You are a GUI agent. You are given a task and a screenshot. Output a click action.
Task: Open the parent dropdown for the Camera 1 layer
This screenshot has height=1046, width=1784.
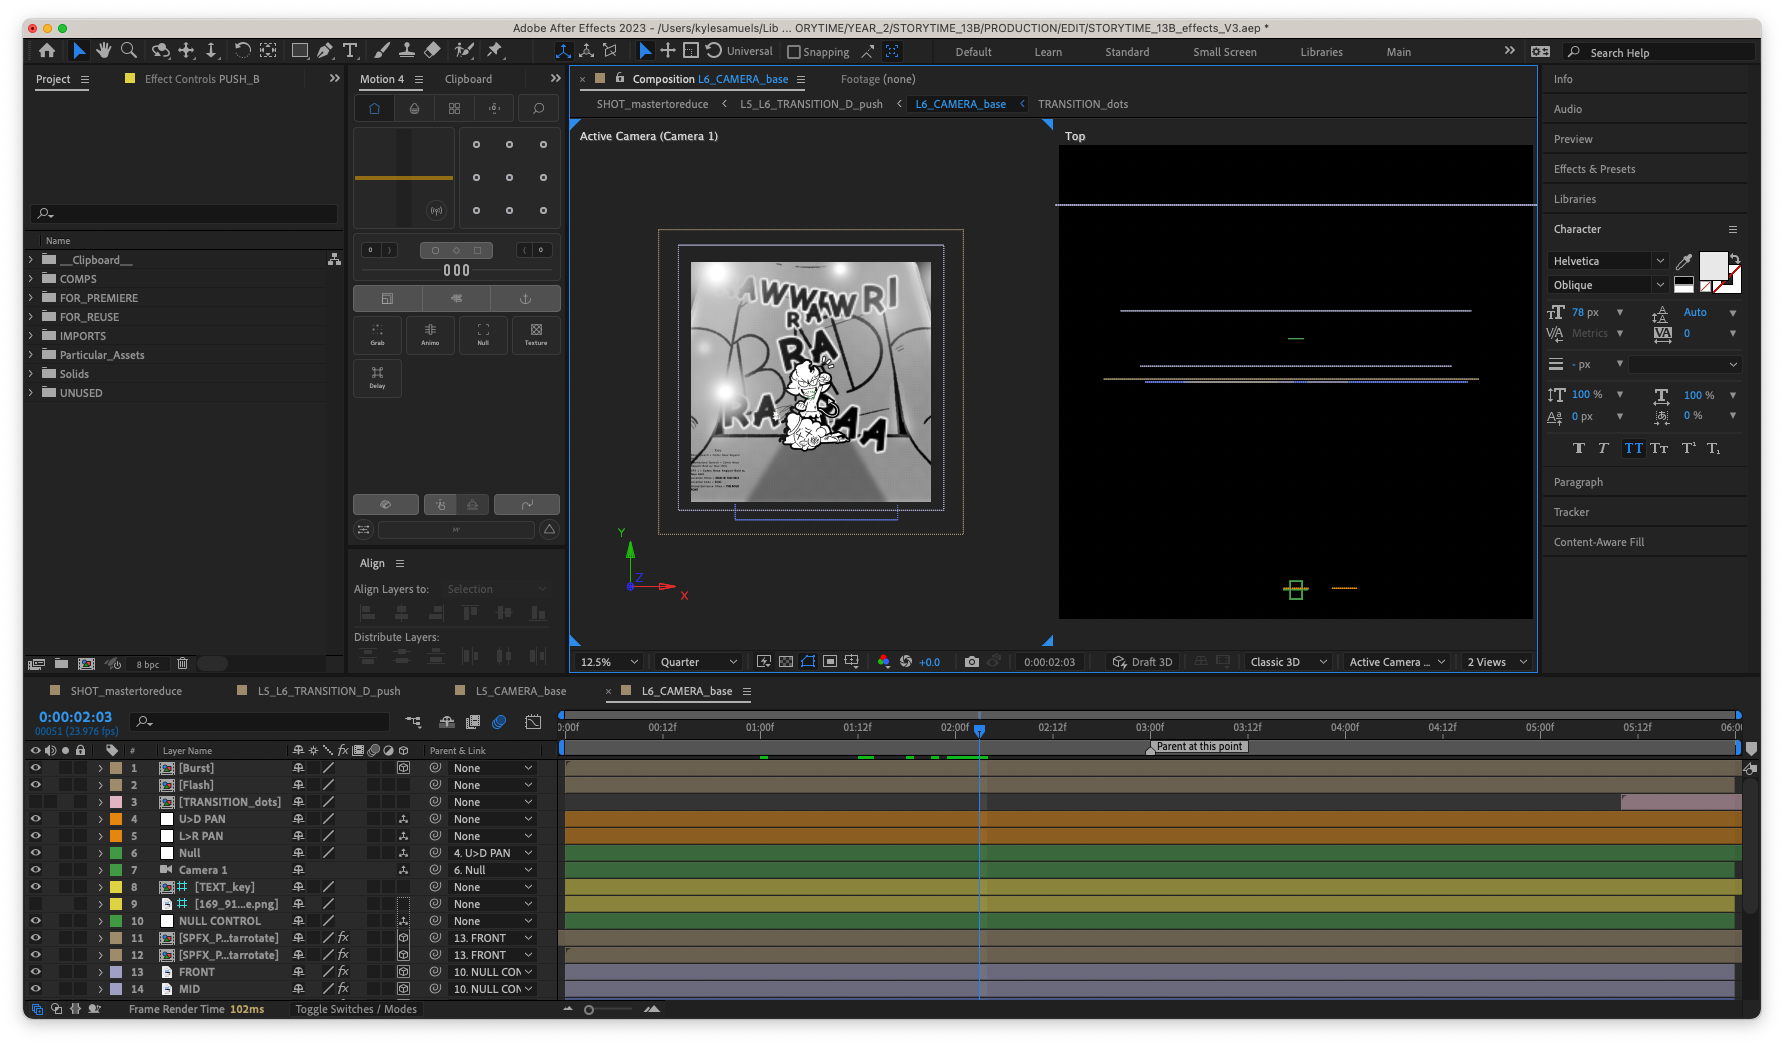click(x=492, y=870)
